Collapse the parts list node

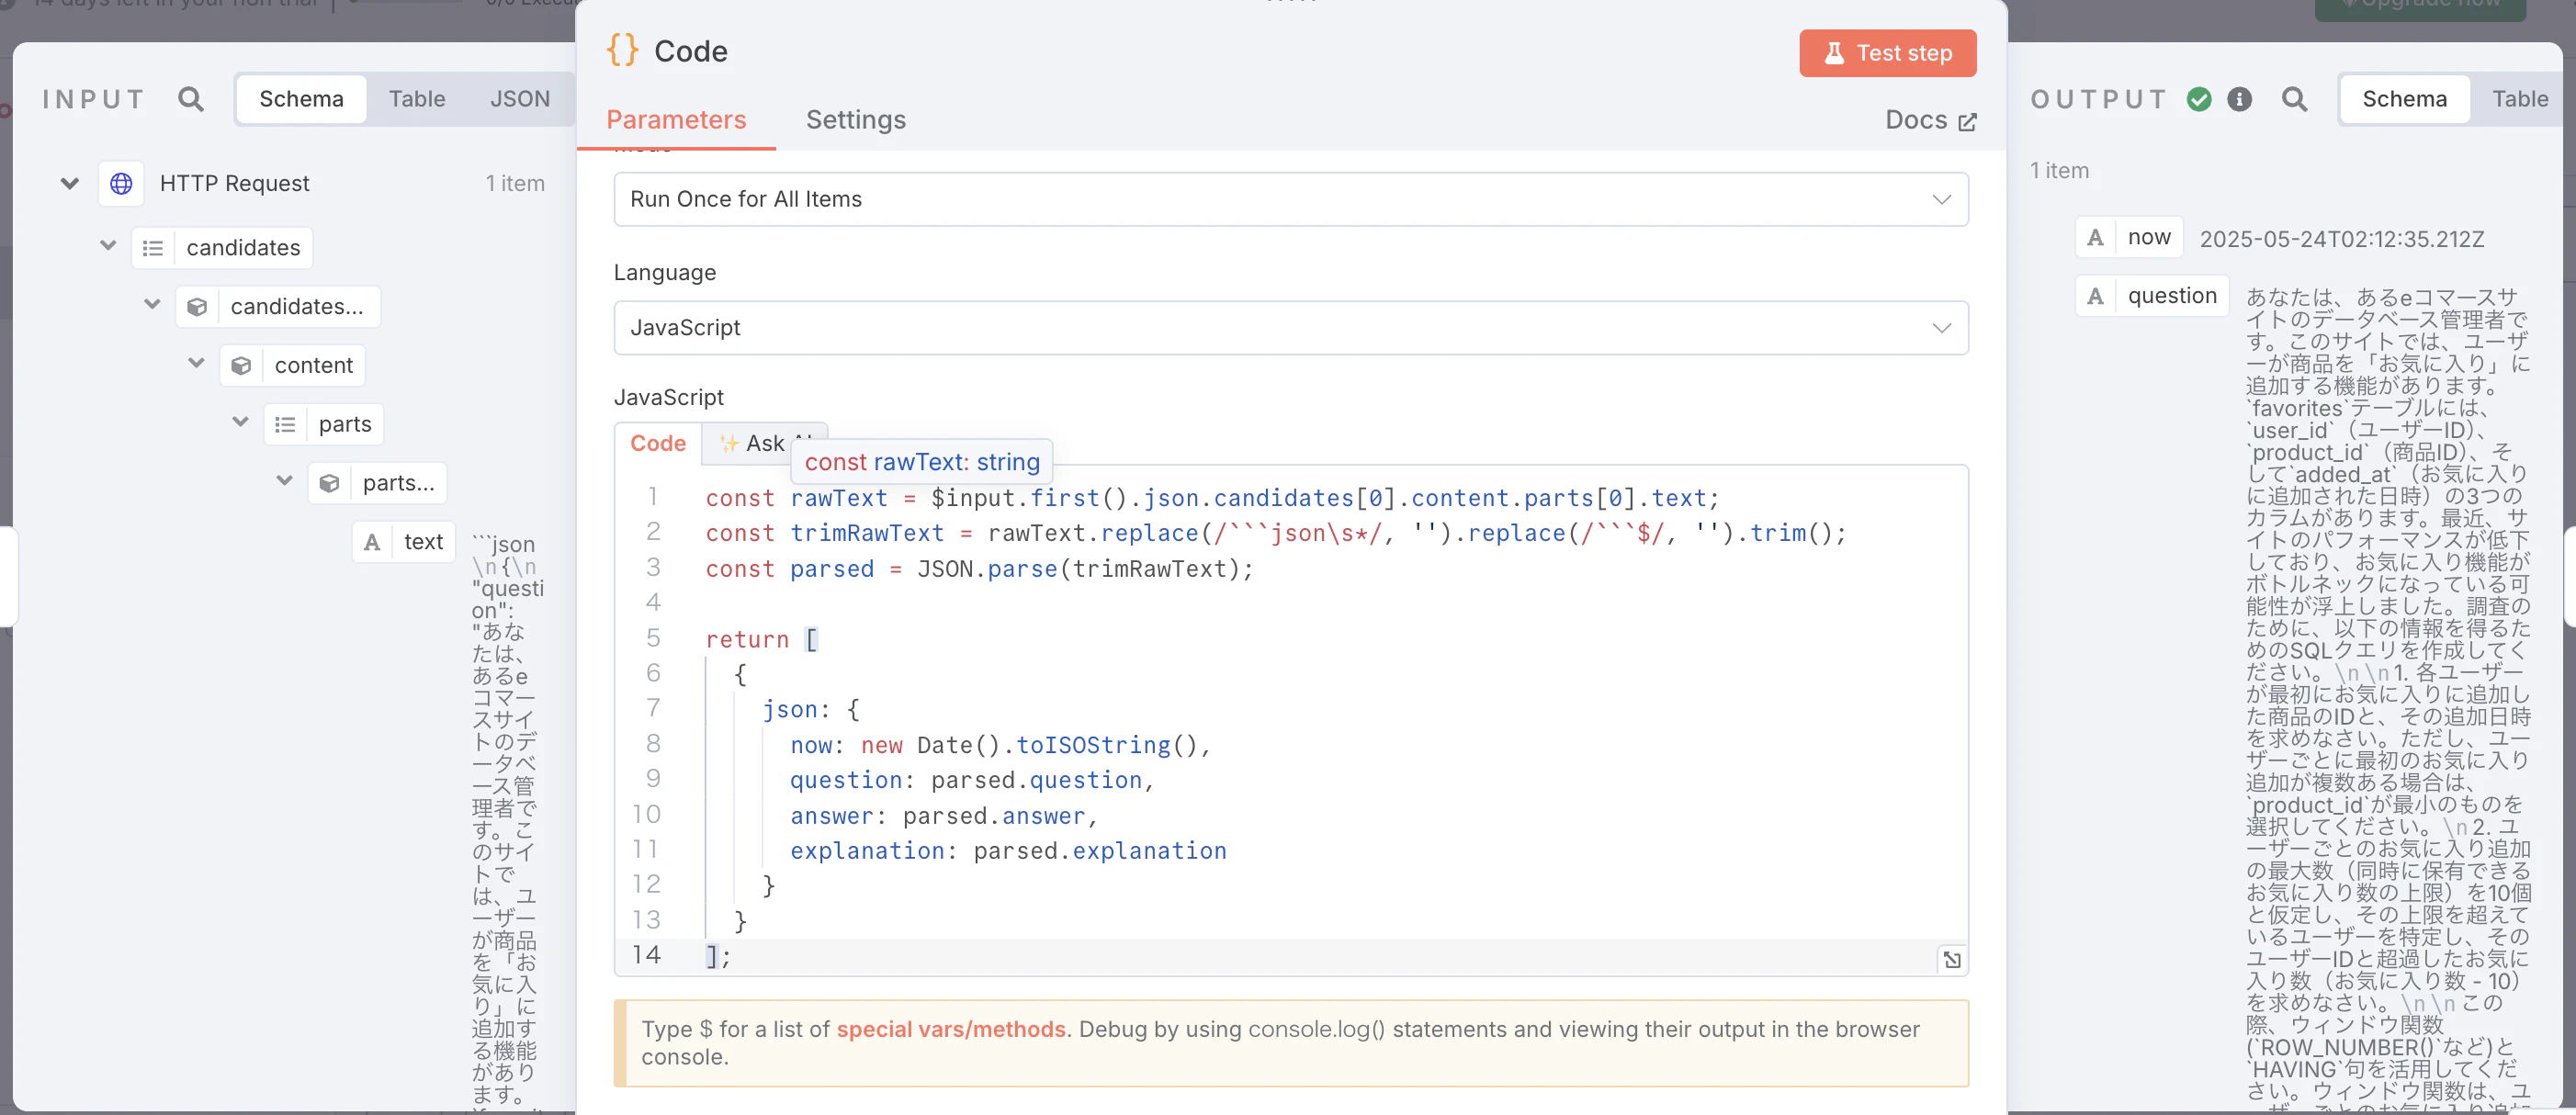tap(240, 423)
